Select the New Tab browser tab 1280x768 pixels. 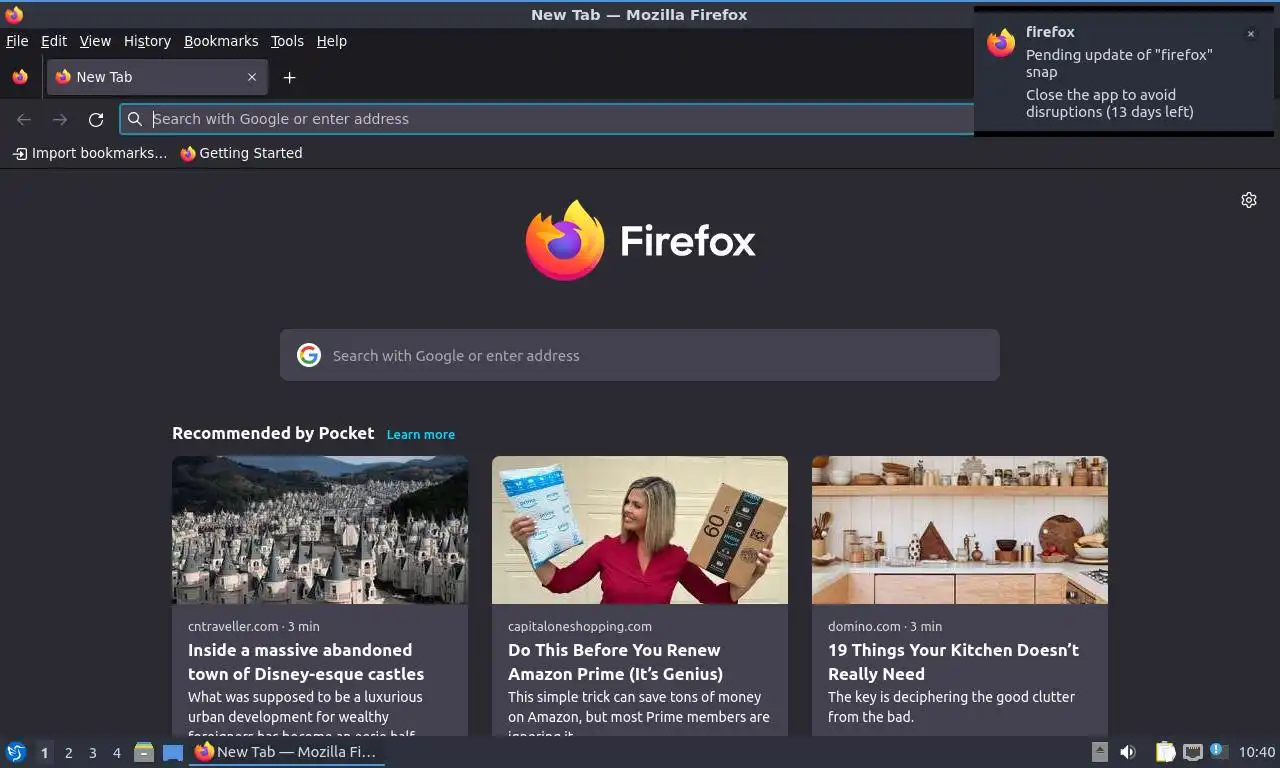click(157, 77)
